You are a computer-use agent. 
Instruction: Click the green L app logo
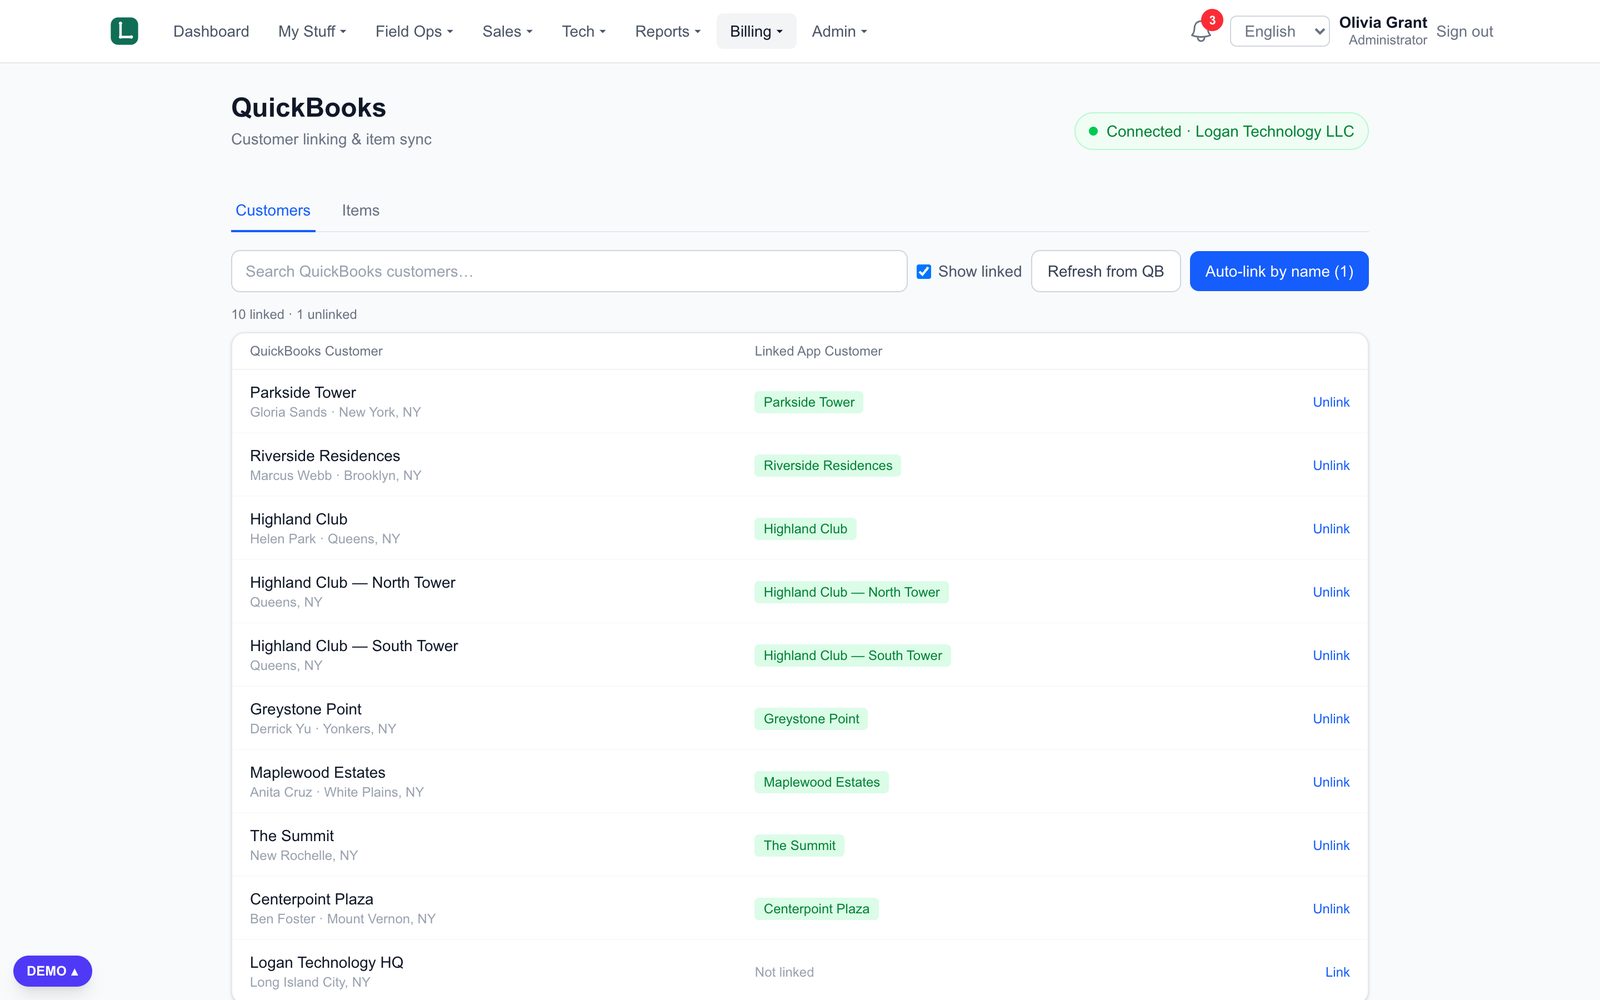pyautogui.click(x=124, y=31)
